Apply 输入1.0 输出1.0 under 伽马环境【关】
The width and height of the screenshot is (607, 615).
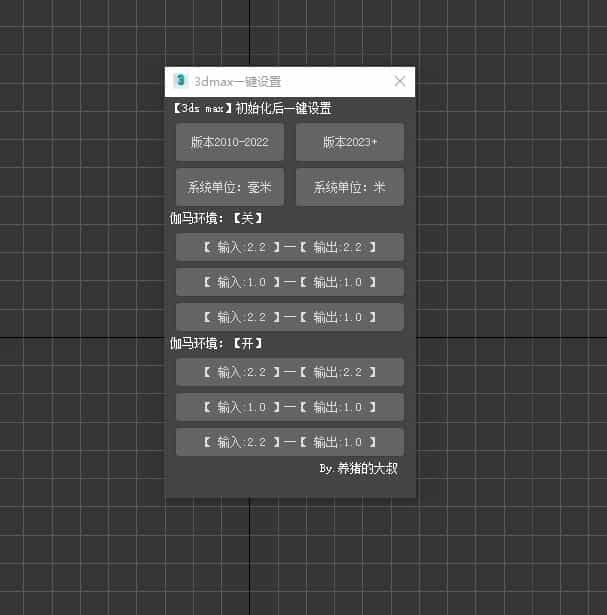coord(290,282)
